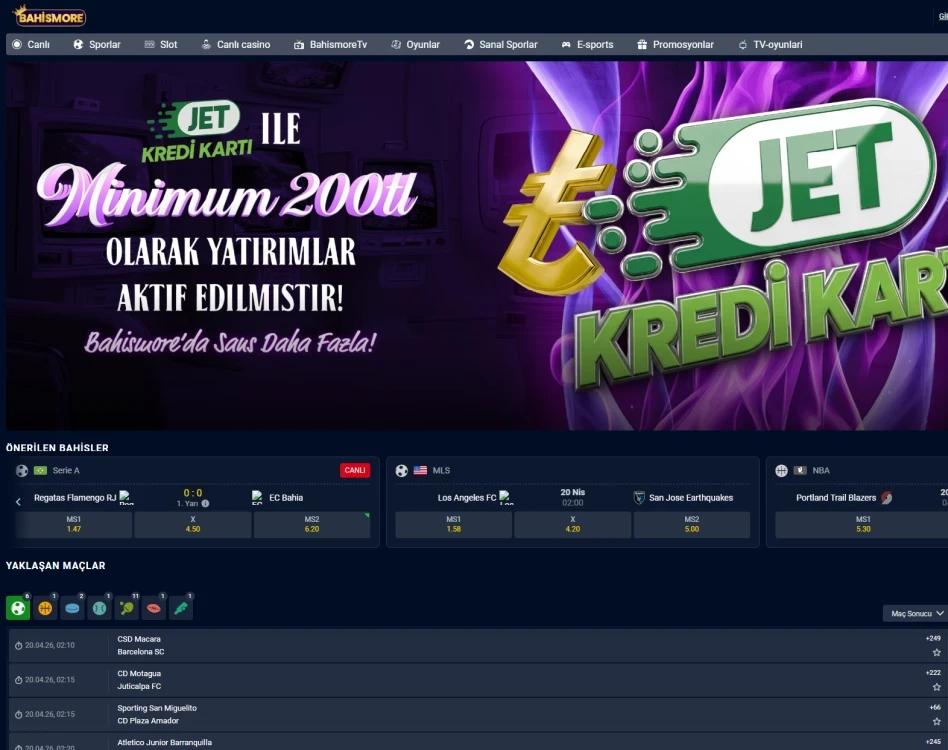Click the Promosyonlar gift icon

641,44
